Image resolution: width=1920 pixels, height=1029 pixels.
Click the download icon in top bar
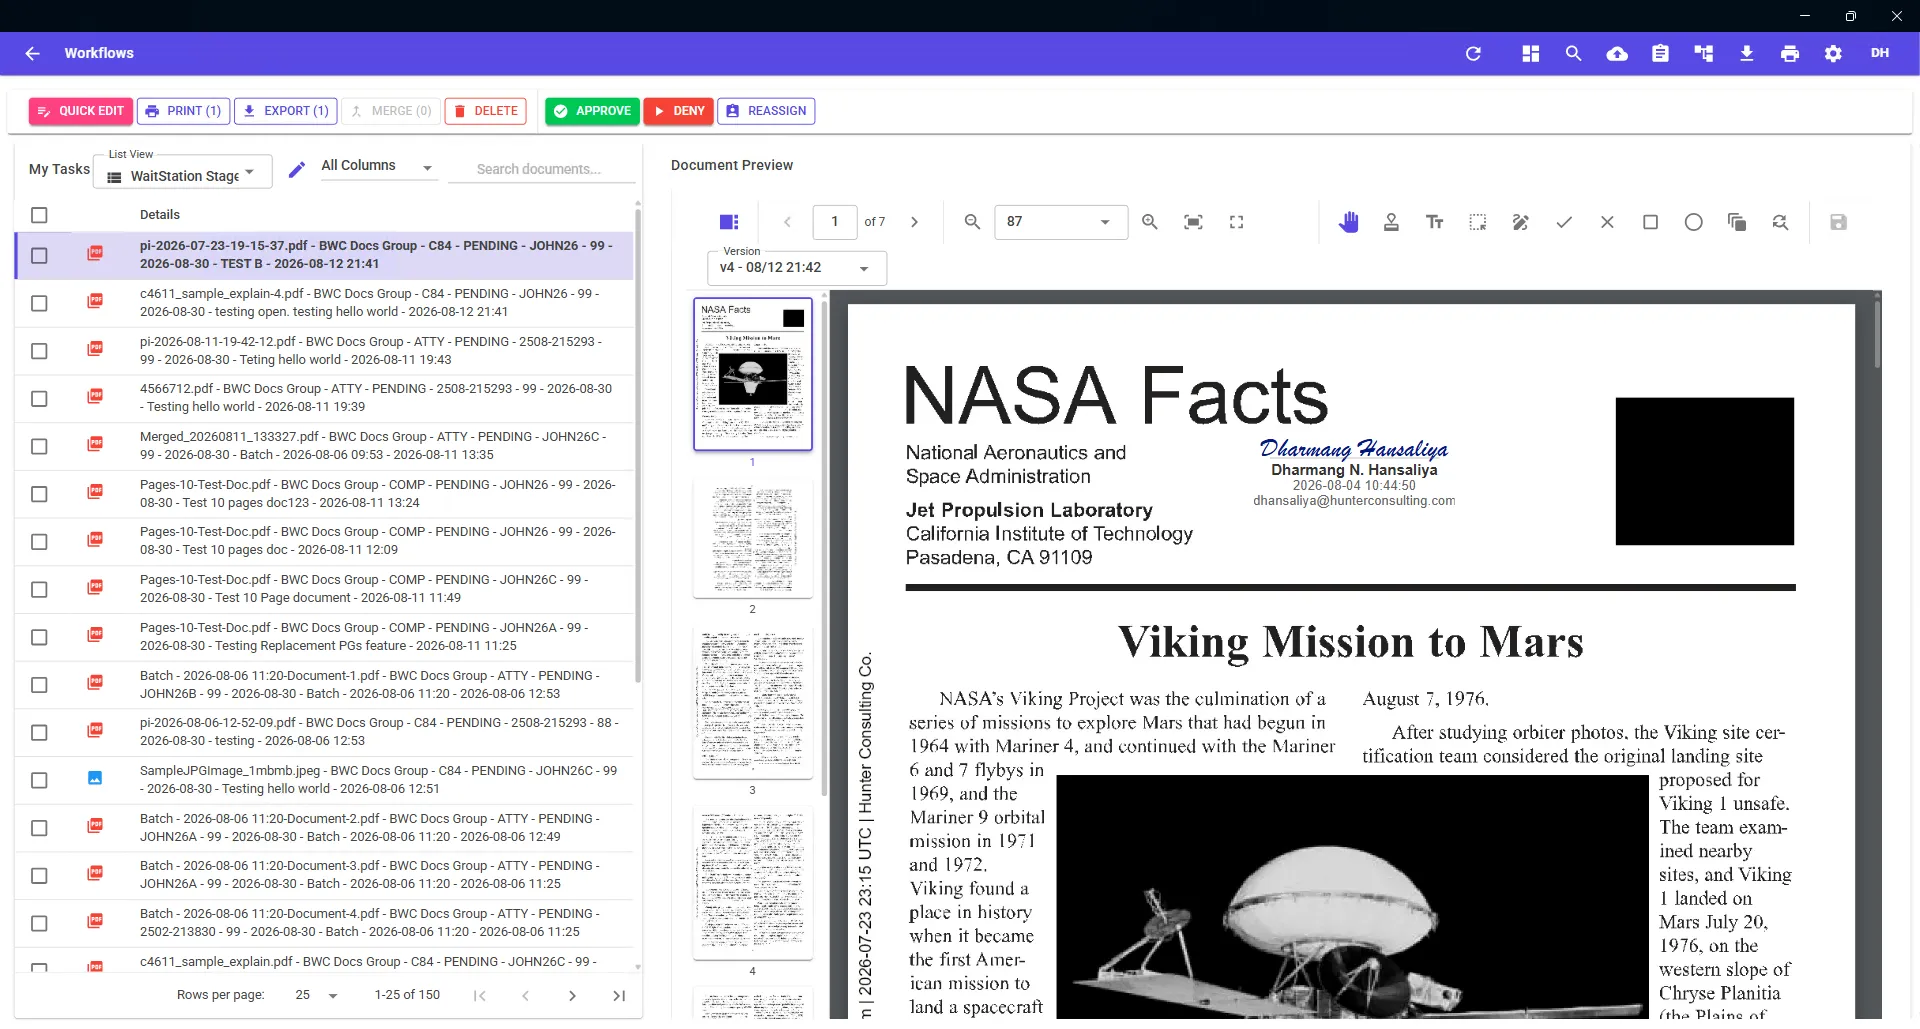tap(1747, 54)
